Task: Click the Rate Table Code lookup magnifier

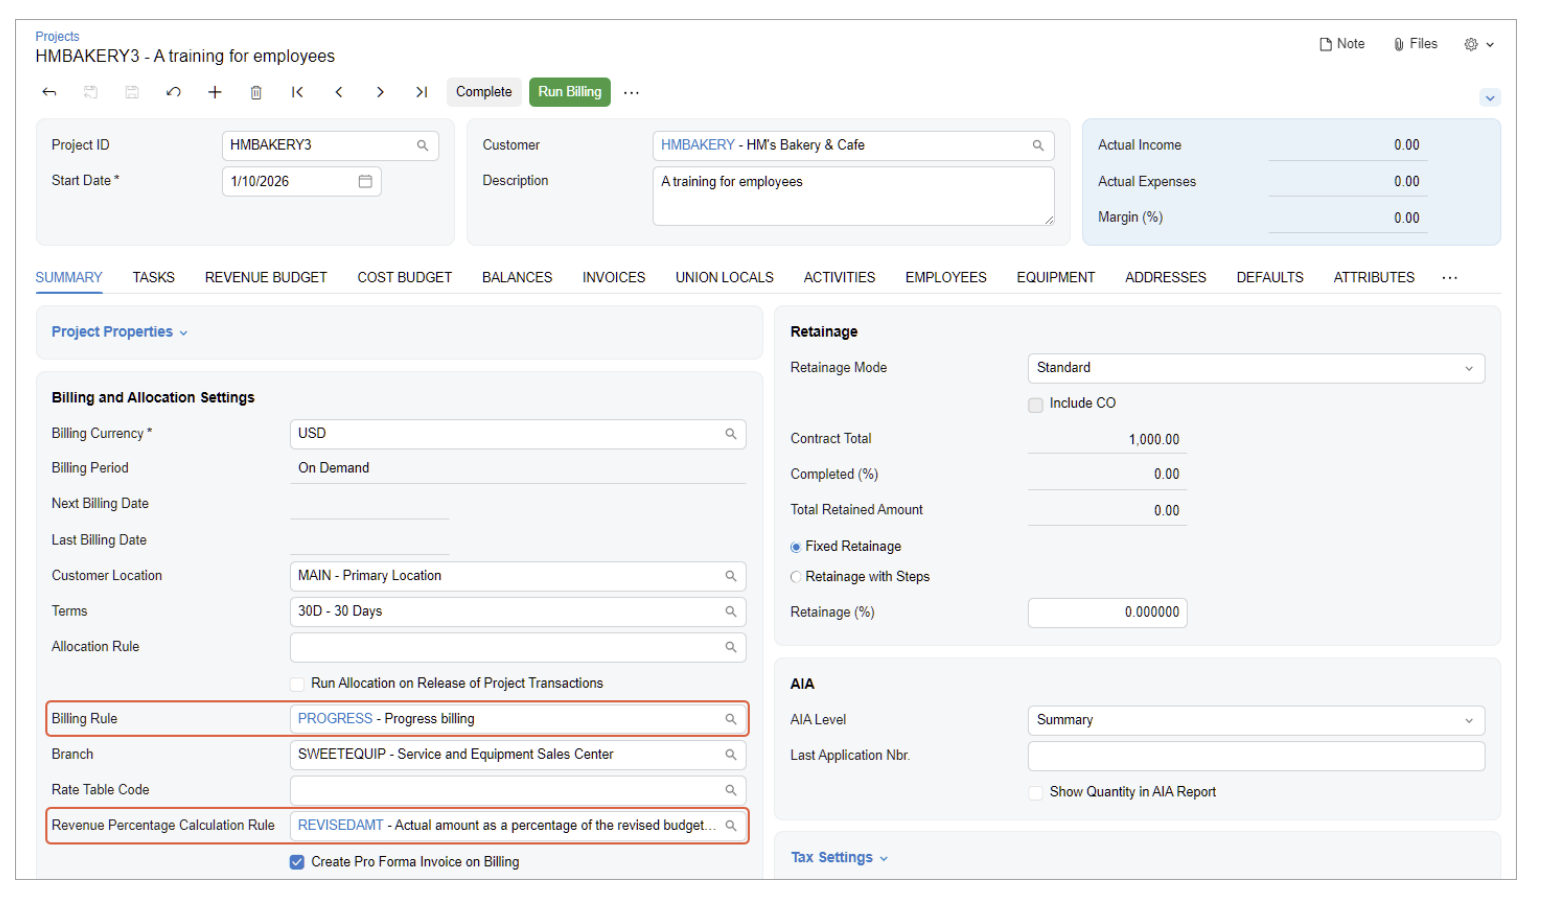Action: click(x=731, y=790)
